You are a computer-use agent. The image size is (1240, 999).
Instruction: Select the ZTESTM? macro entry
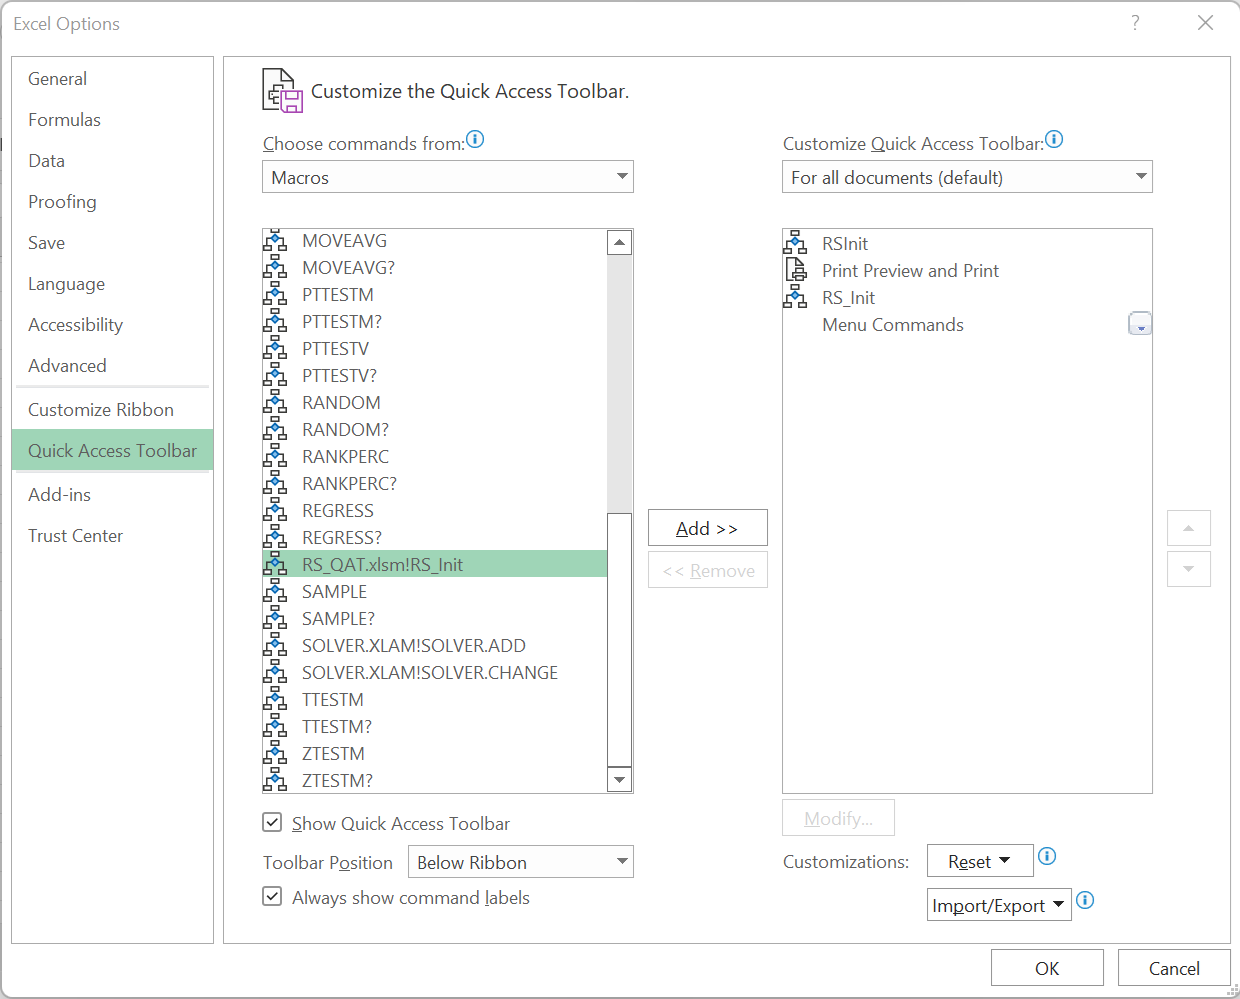click(435, 781)
